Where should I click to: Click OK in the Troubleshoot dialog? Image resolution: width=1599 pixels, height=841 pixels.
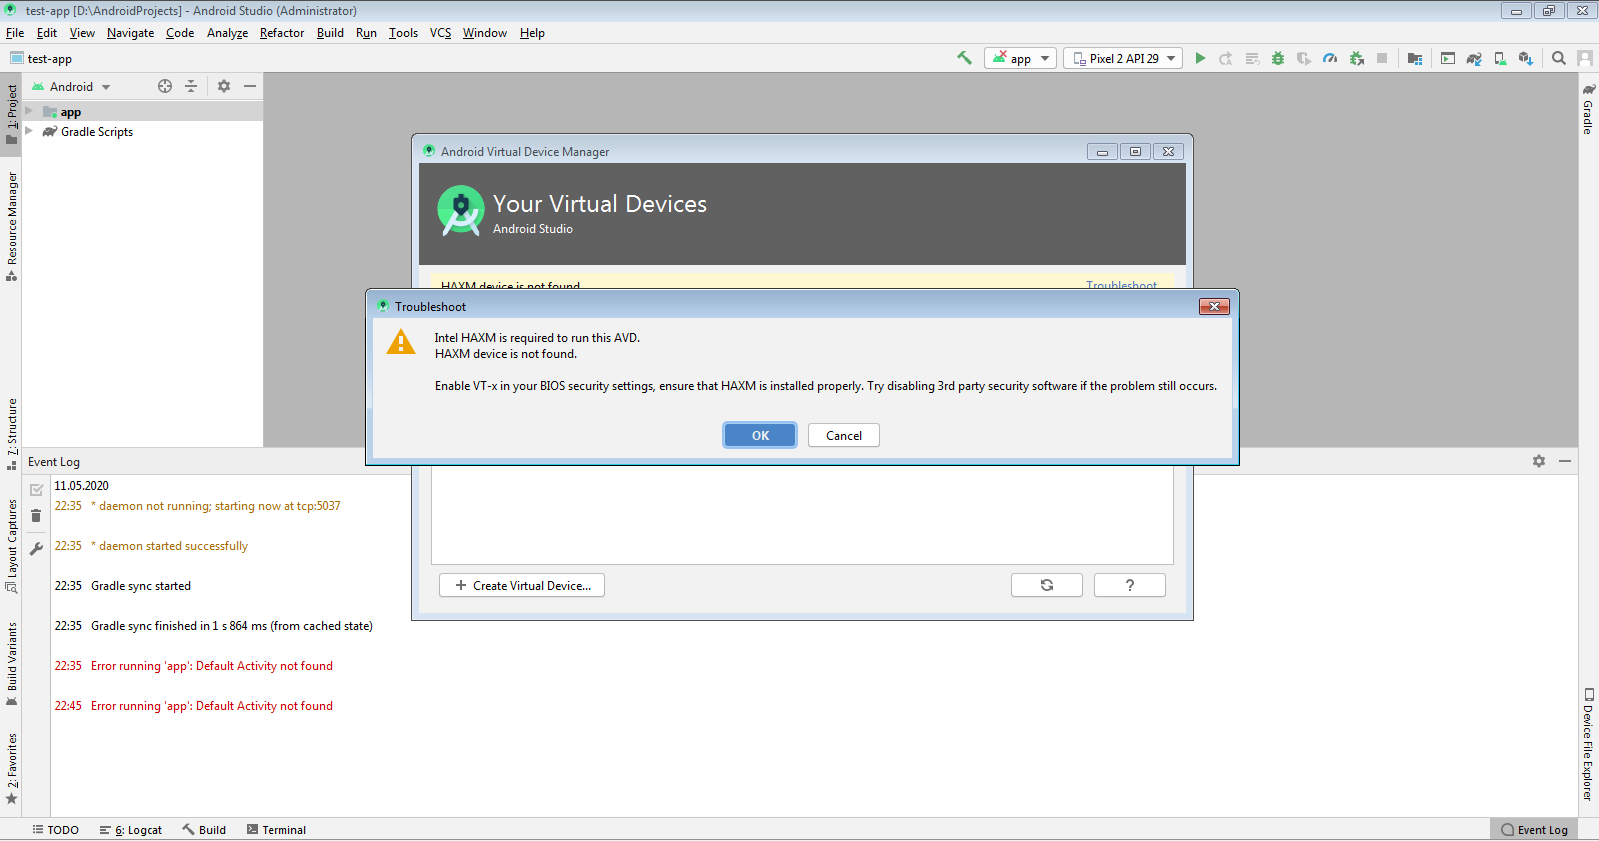(x=760, y=436)
